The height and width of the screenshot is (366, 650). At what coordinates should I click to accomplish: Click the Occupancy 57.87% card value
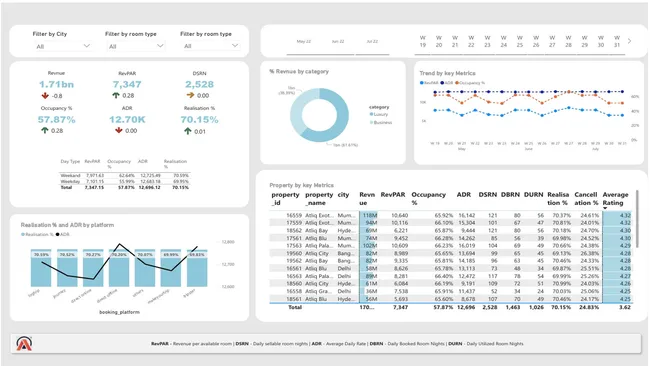(x=56, y=120)
